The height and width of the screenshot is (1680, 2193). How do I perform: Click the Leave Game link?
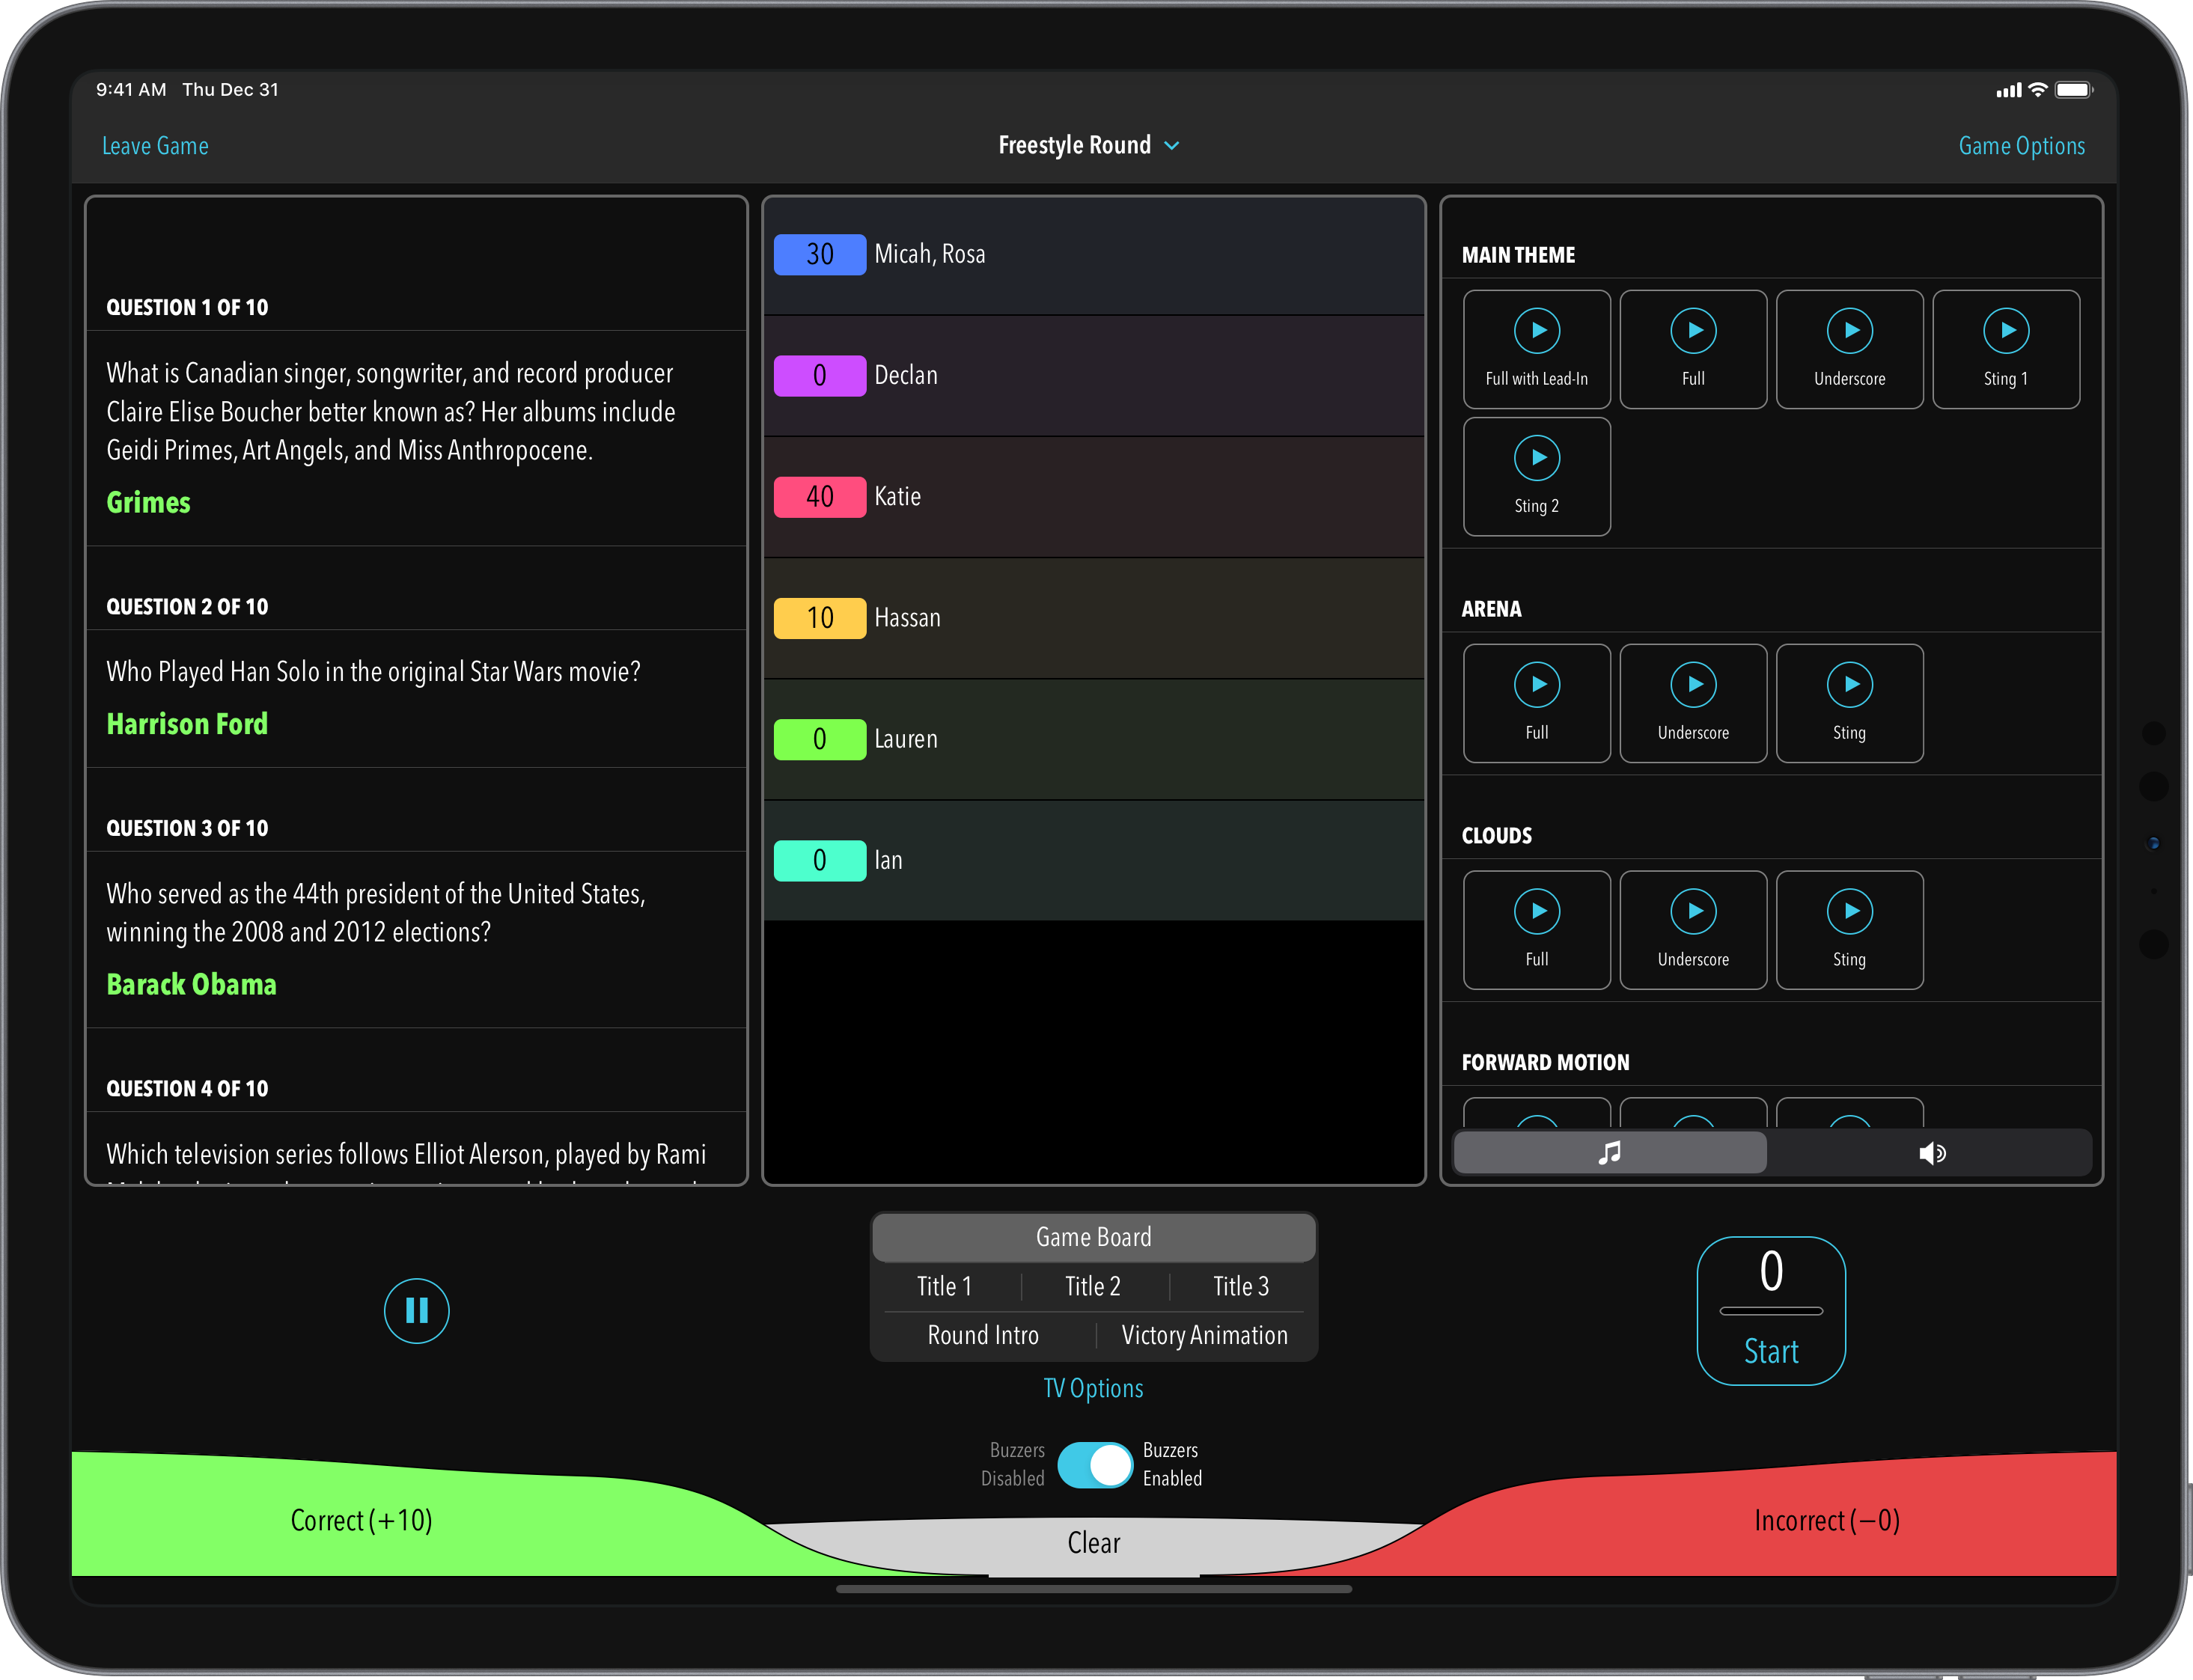[x=153, y=144]
